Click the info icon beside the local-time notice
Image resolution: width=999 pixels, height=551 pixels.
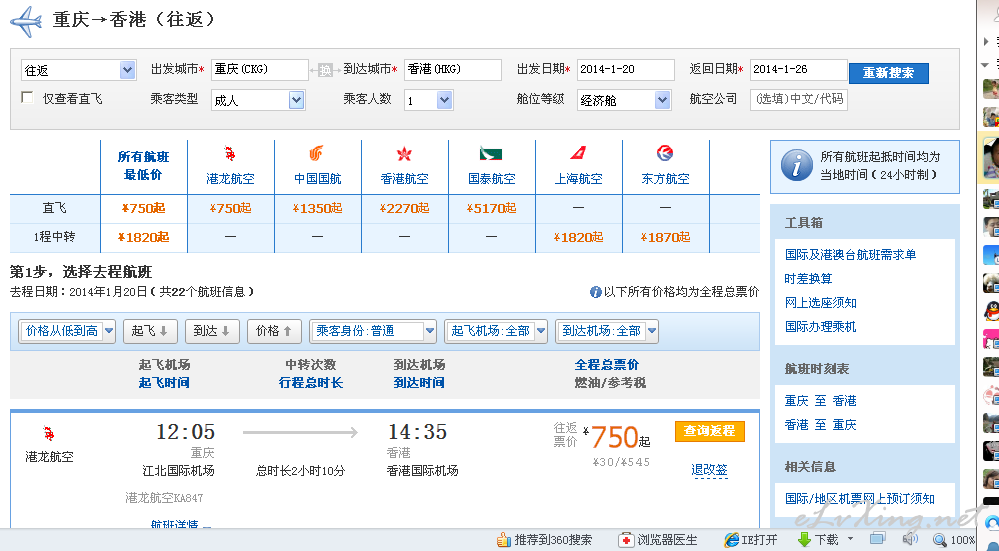pyautogui.click(x=796, y=166)
